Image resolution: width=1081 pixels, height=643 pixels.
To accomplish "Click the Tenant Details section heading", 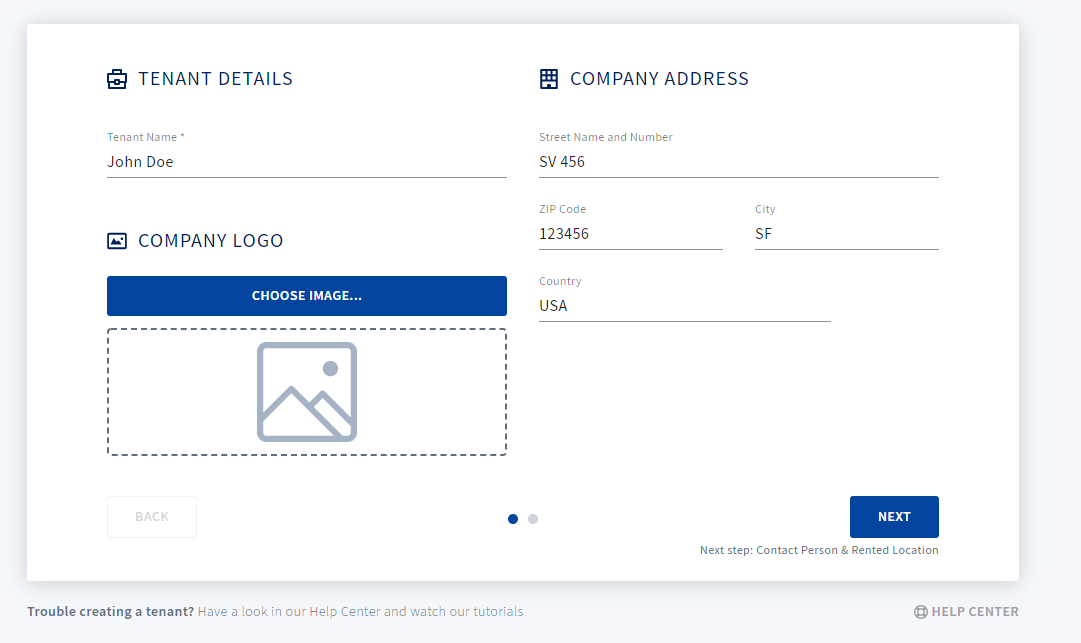I will pos(215,79).
